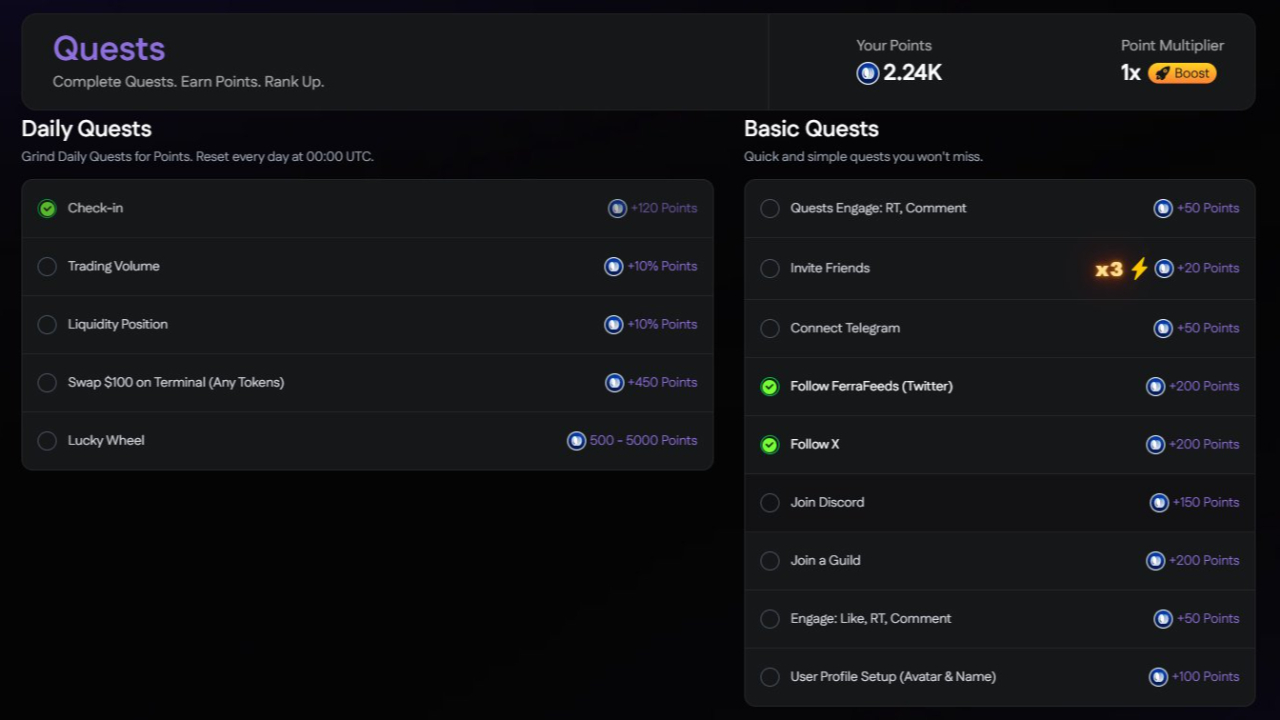Toggle the green Check-in completed checkmark

coord(47,208)
